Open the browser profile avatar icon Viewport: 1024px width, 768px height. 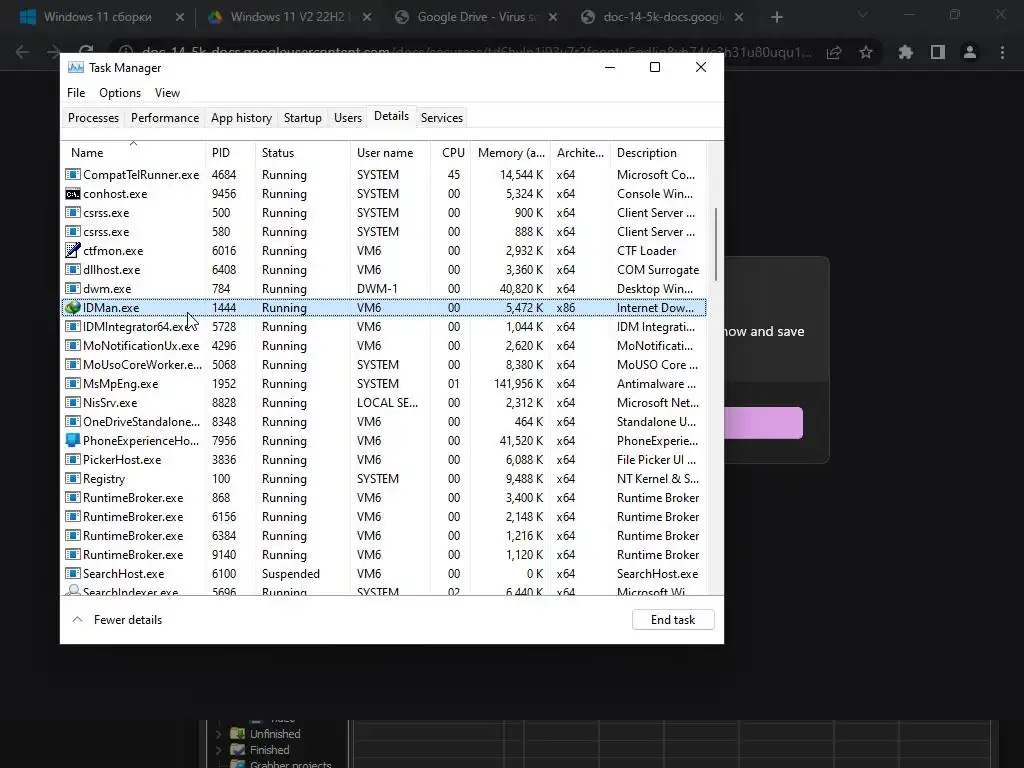pyautogui.click(x=970, y=52)
